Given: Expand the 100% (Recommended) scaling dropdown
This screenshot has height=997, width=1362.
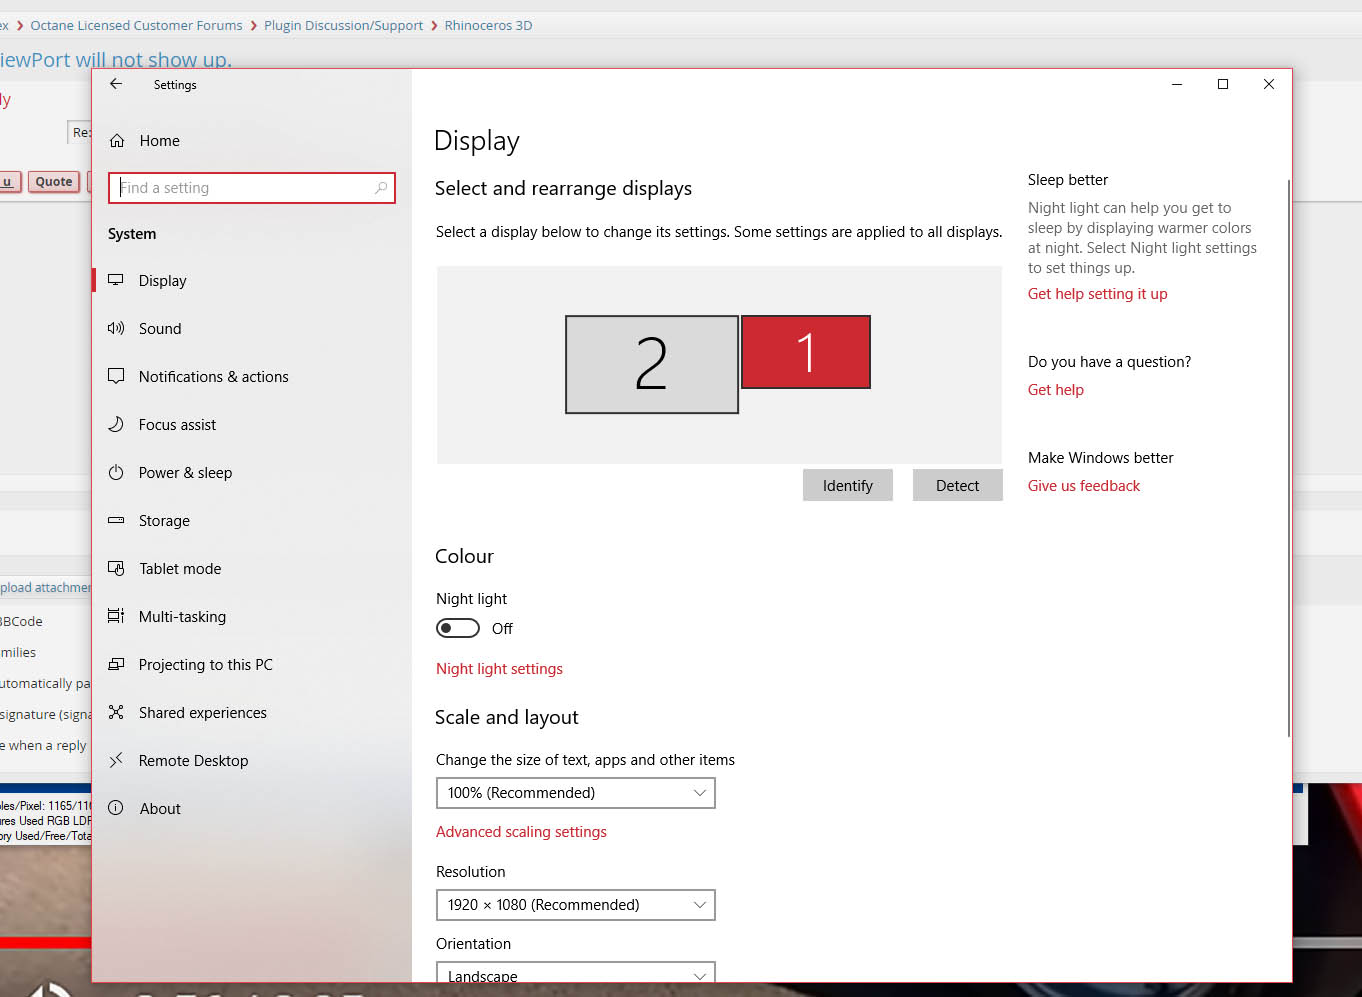Looking at the screenshot, I should pos(576,793).
